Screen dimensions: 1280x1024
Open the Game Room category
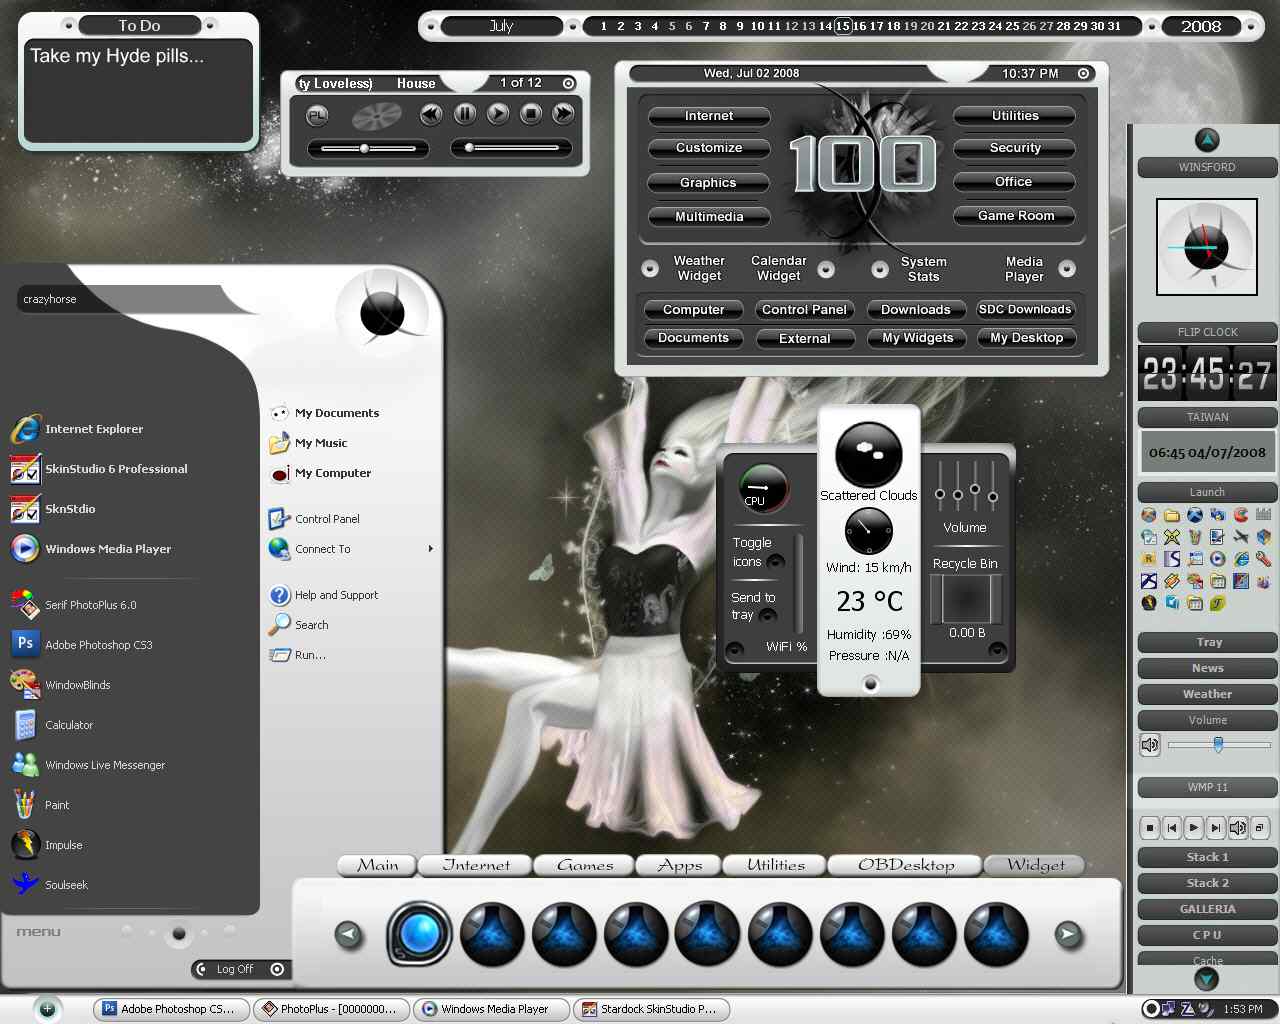(x=1015, y=216)
